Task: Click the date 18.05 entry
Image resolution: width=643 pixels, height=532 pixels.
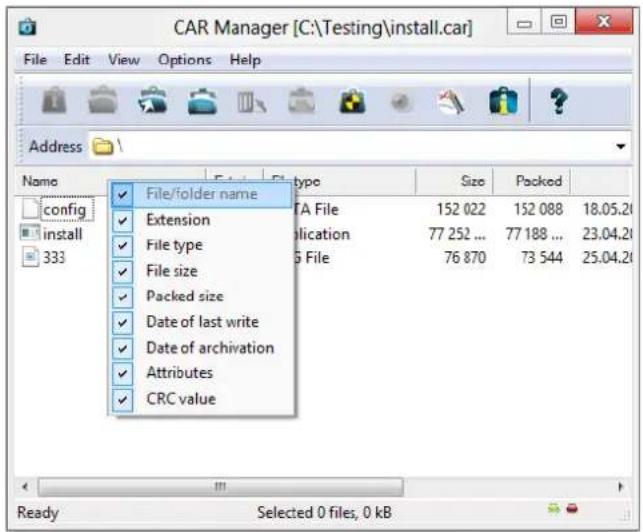Action: pos(607,209)
